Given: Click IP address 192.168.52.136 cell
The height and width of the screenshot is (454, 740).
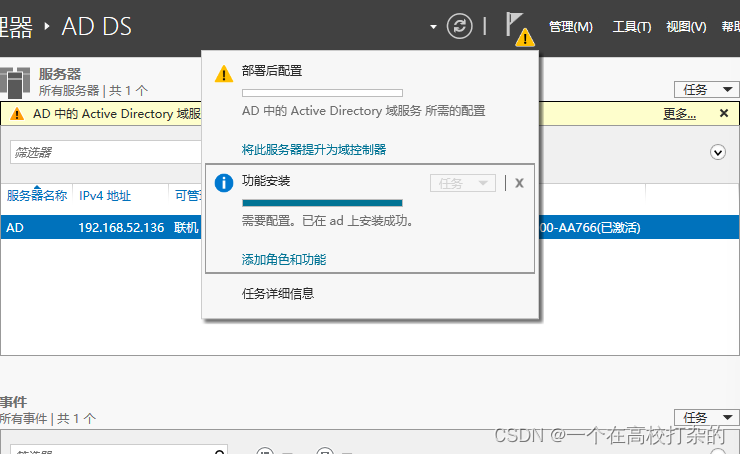Looking at the screenshot, I should point(121,227).
